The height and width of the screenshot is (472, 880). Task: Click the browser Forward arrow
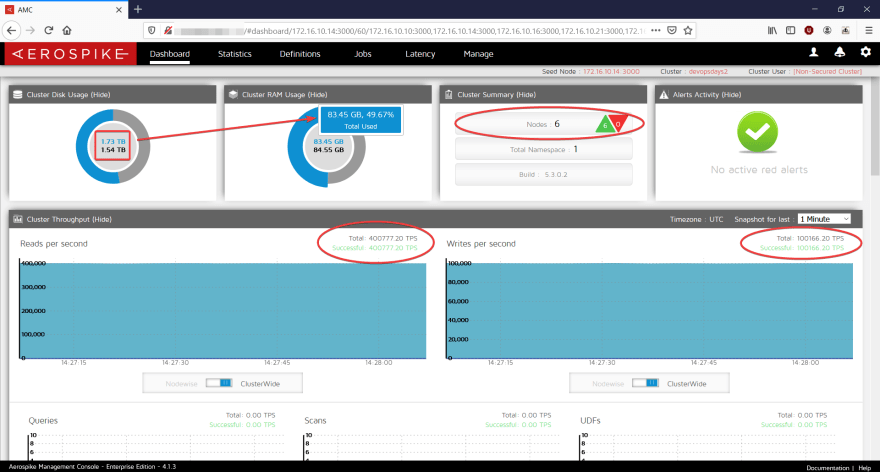tap(30, 30)
